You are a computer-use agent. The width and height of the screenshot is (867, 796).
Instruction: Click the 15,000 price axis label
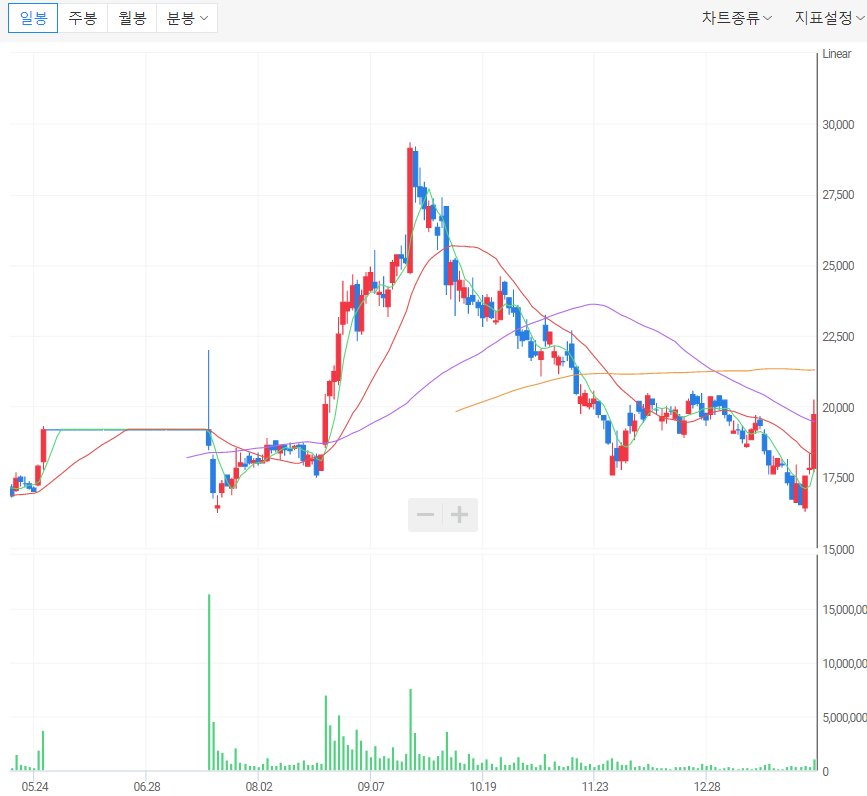point(838,549)
